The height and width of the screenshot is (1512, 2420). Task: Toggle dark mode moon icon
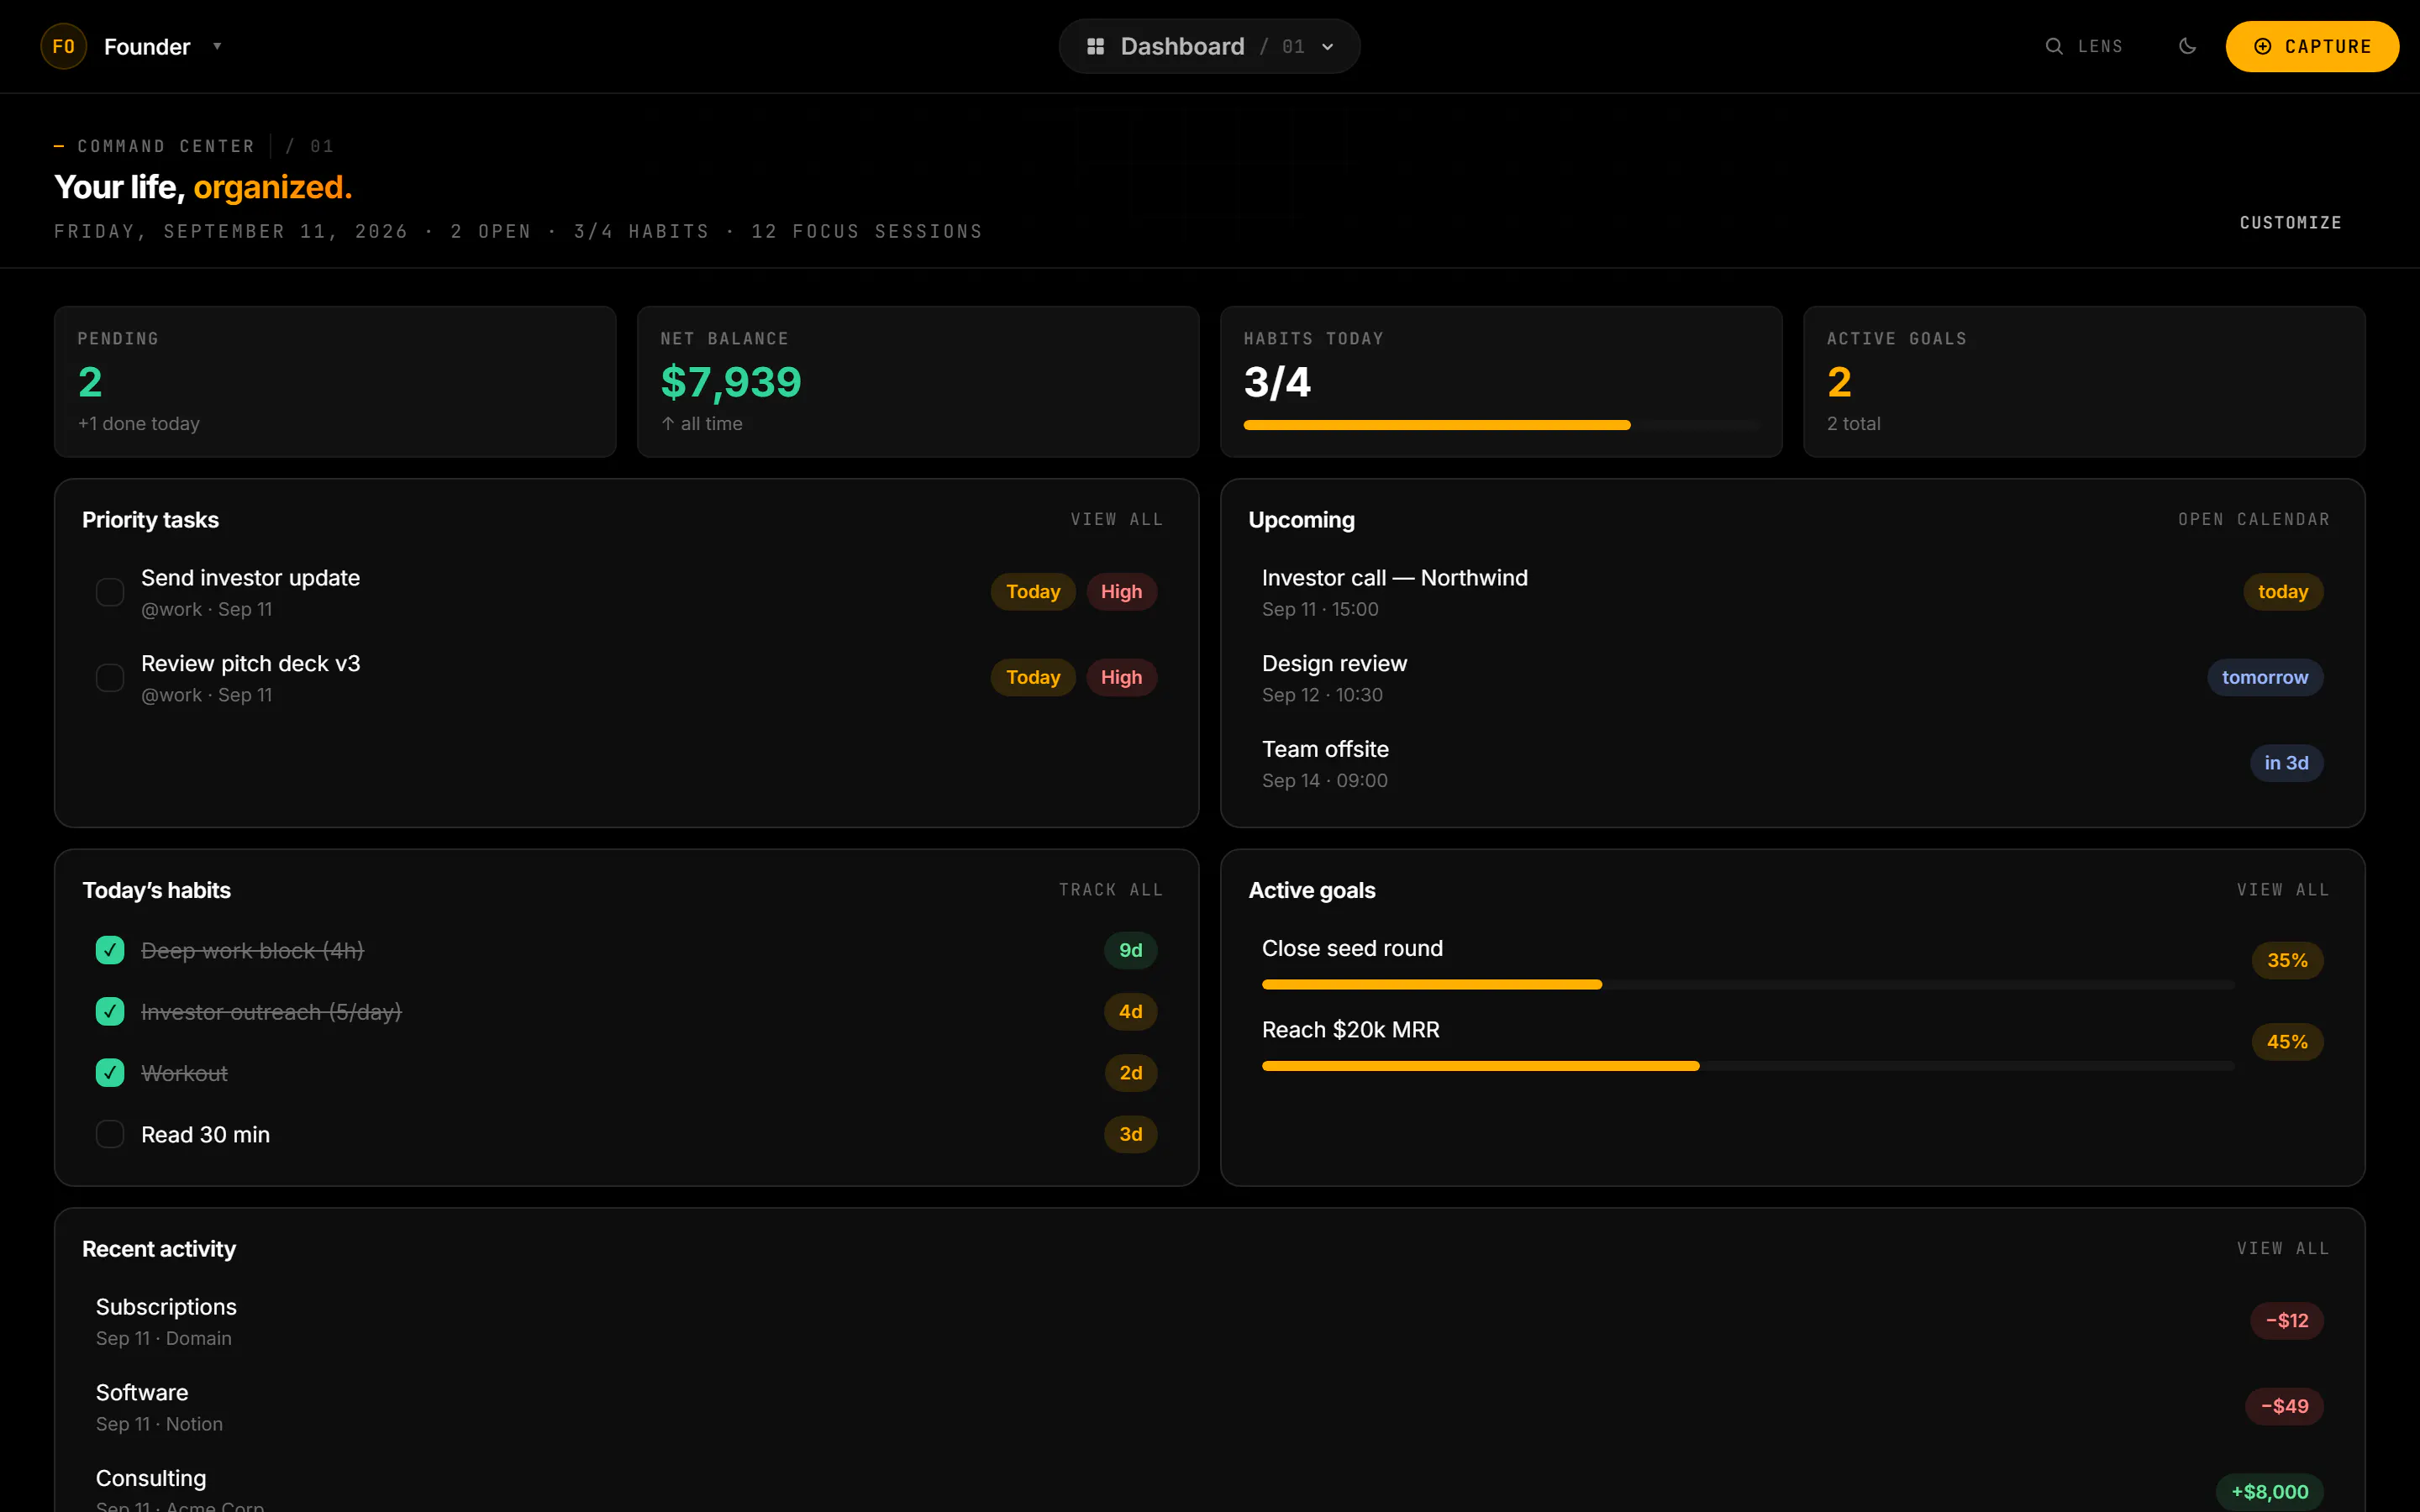(x=2187, y=46)
